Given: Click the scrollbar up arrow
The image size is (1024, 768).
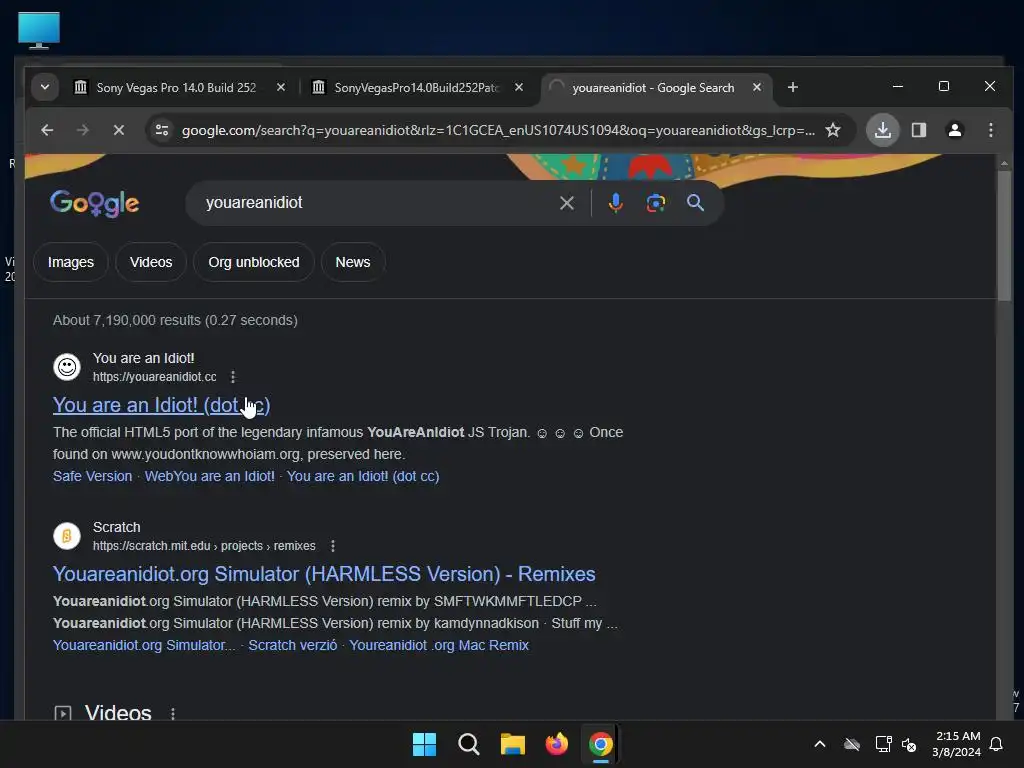Looking at the screenshot, I should click(1004, 163).
